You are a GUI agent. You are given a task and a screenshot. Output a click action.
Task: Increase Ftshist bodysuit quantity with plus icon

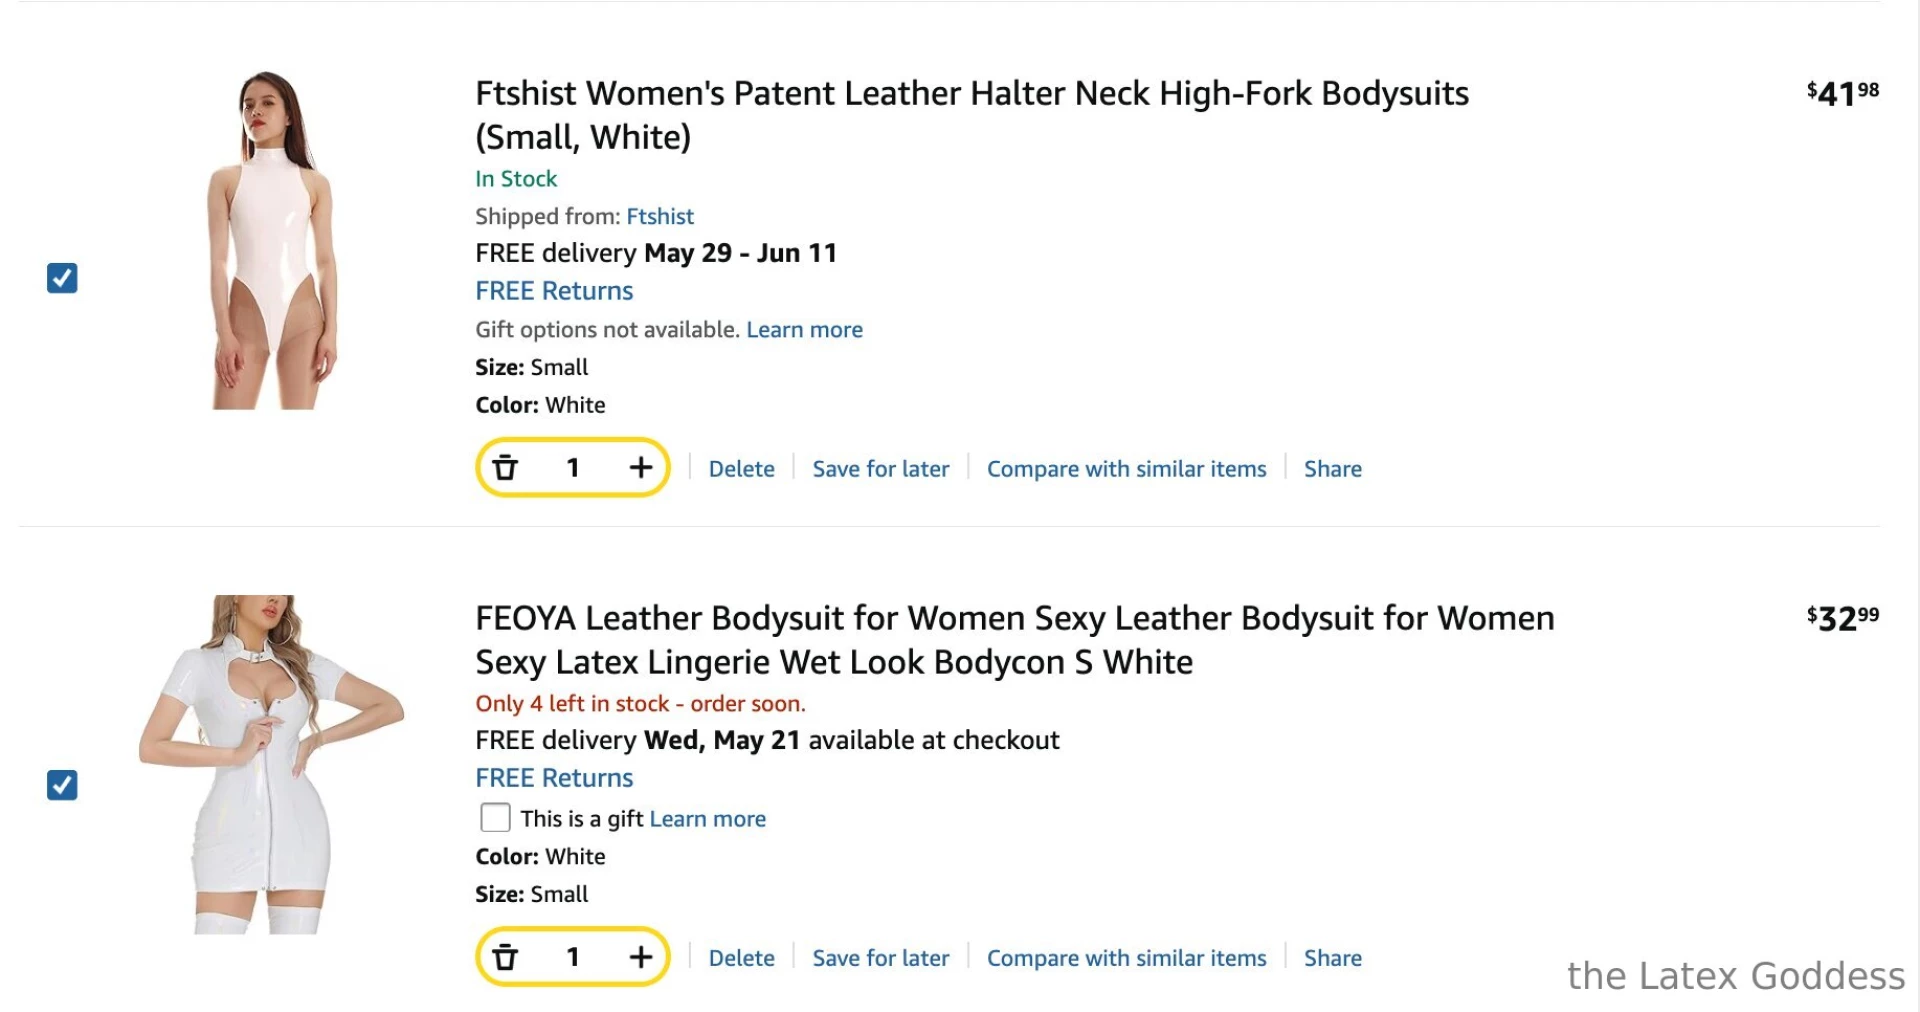click(x=640, y=467)
